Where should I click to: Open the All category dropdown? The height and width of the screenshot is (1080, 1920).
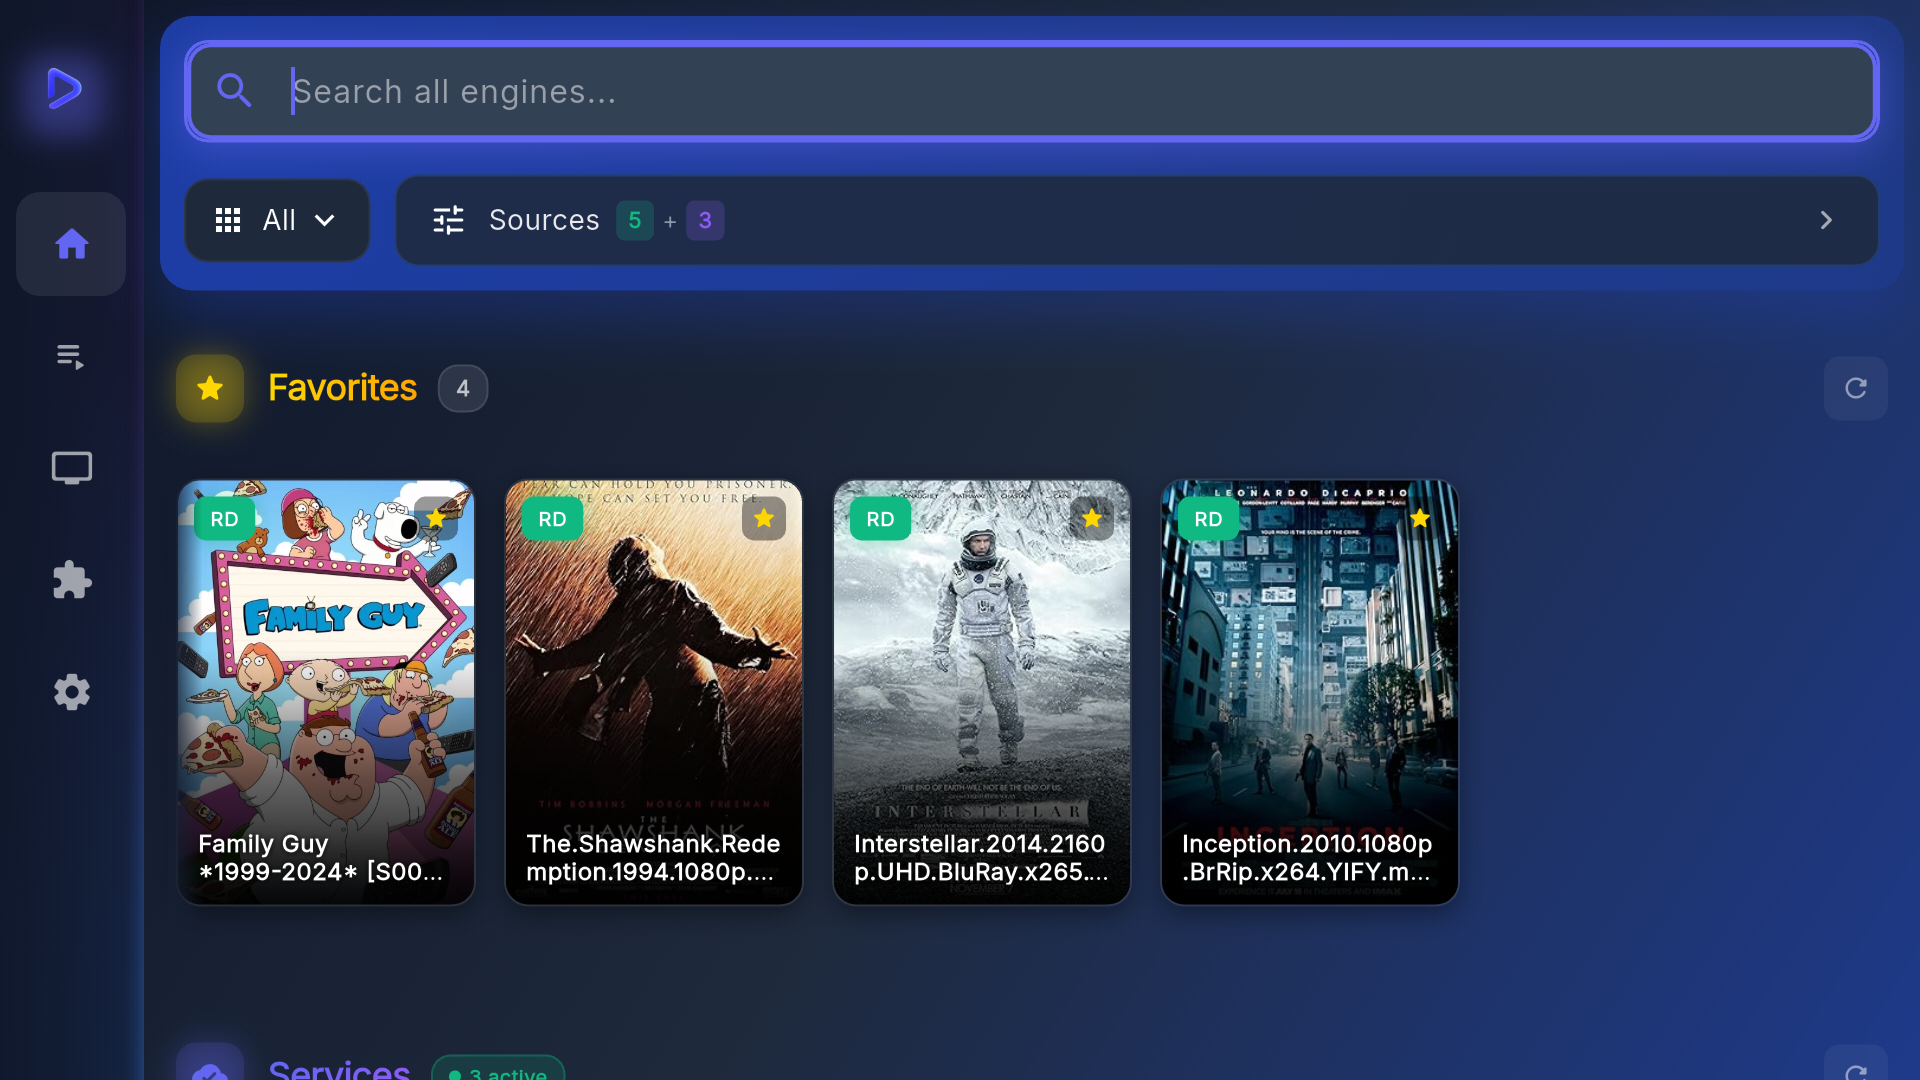click(x=277, y=220)
